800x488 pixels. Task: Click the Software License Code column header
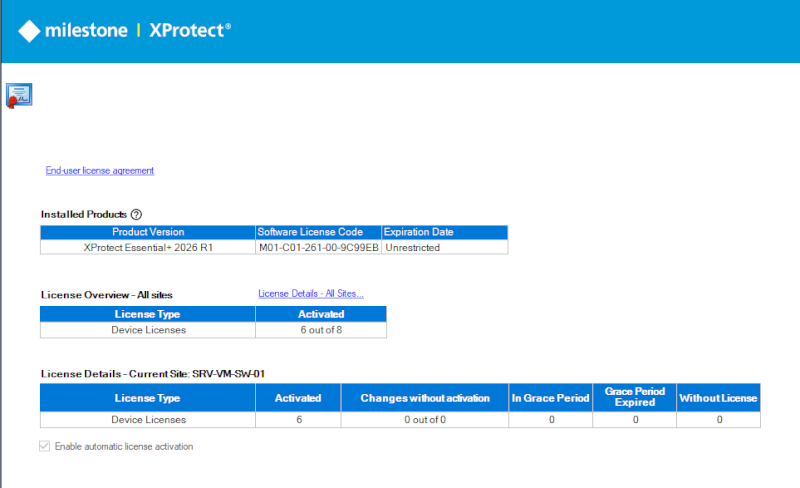[x=318, y=232]
